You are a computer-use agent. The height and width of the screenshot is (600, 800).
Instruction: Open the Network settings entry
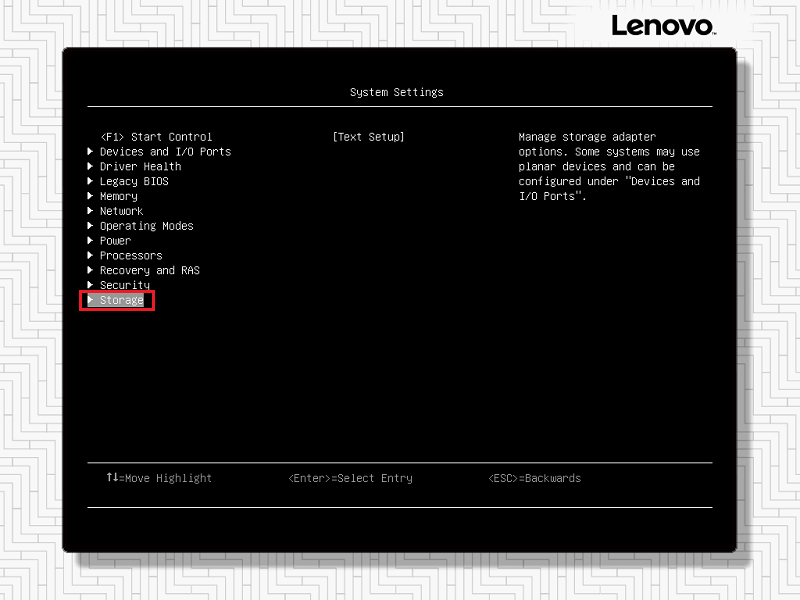click(x=121, y=211)
